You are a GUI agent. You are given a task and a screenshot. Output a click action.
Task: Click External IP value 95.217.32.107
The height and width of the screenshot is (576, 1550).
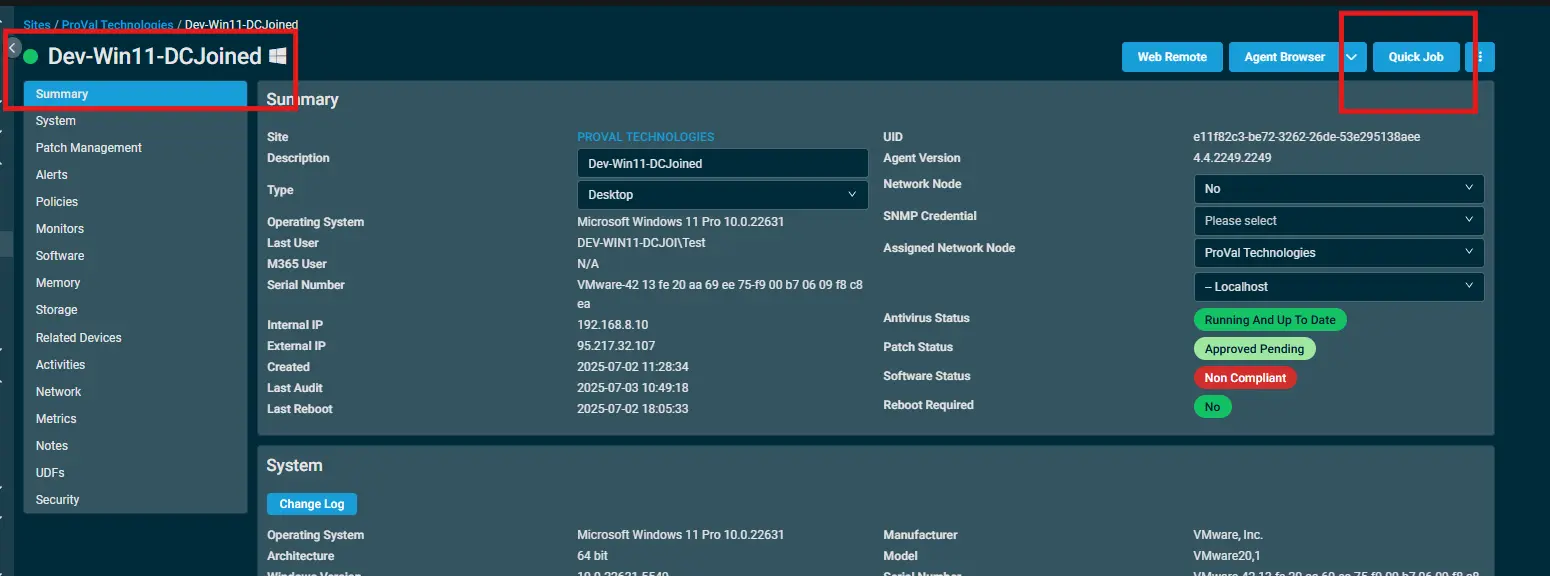click(x=616, y=346)
